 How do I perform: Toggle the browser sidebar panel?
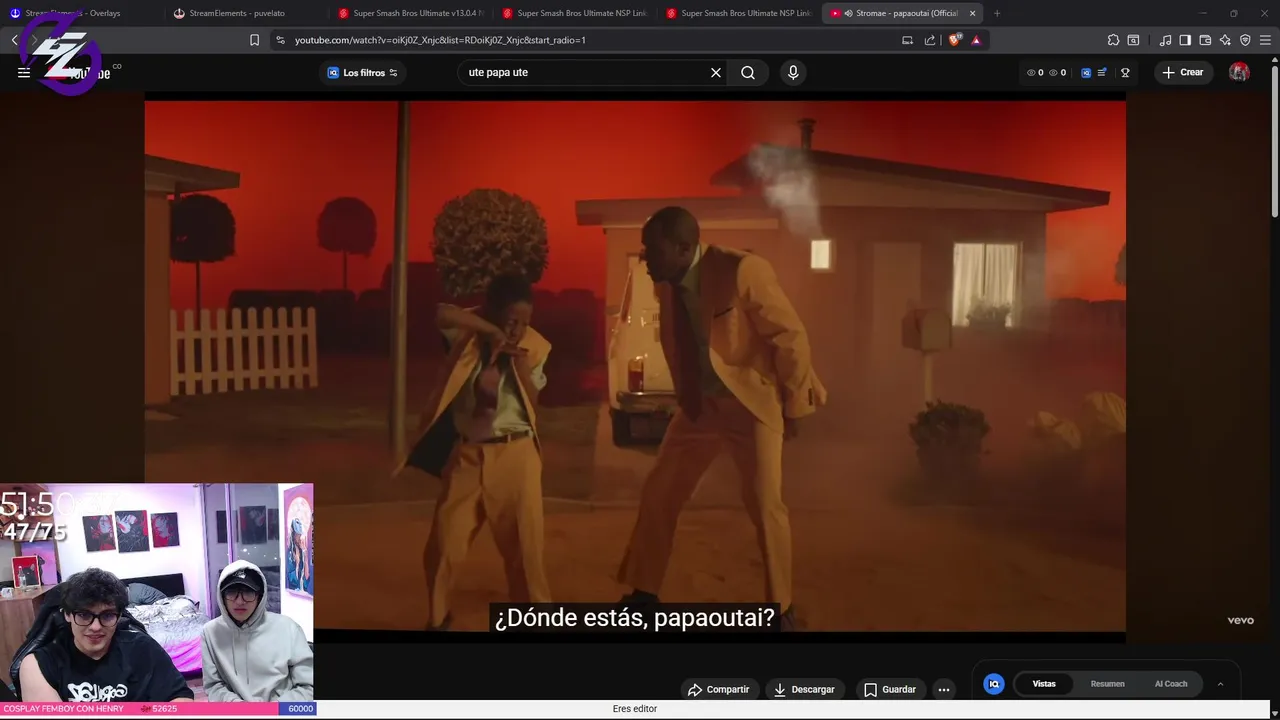[x=1185, y=40]
